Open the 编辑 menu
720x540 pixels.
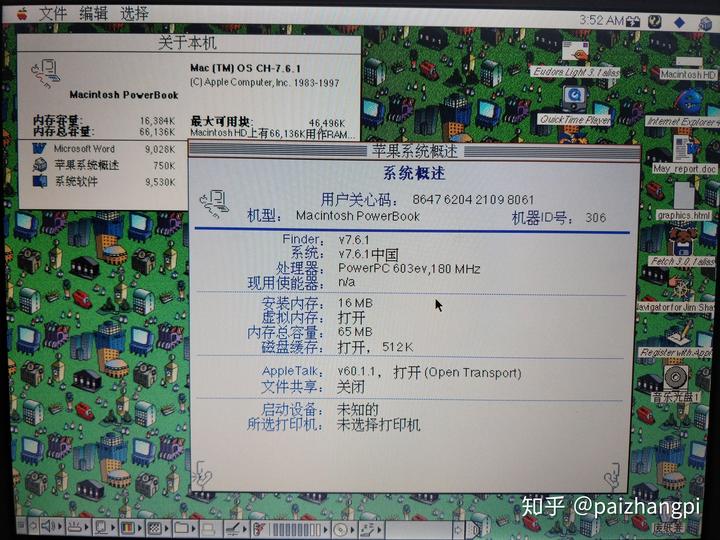click(x=93, y=14)
